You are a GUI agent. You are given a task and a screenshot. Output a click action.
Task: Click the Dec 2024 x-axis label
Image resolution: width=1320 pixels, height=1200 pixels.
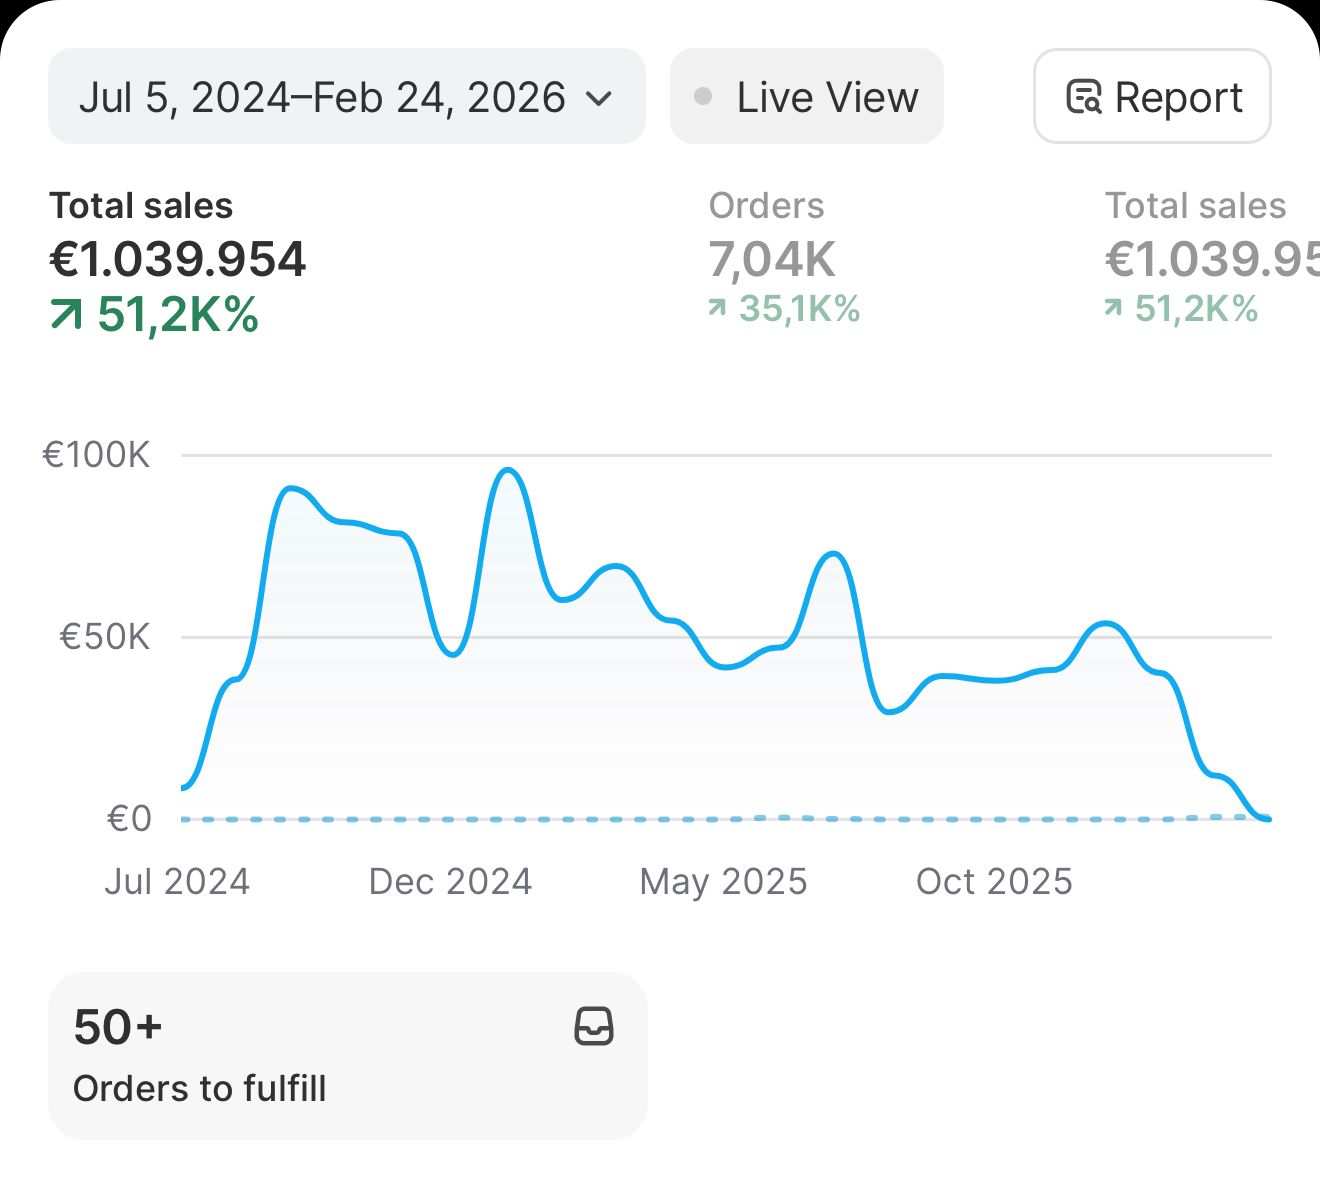click(450, 882)
